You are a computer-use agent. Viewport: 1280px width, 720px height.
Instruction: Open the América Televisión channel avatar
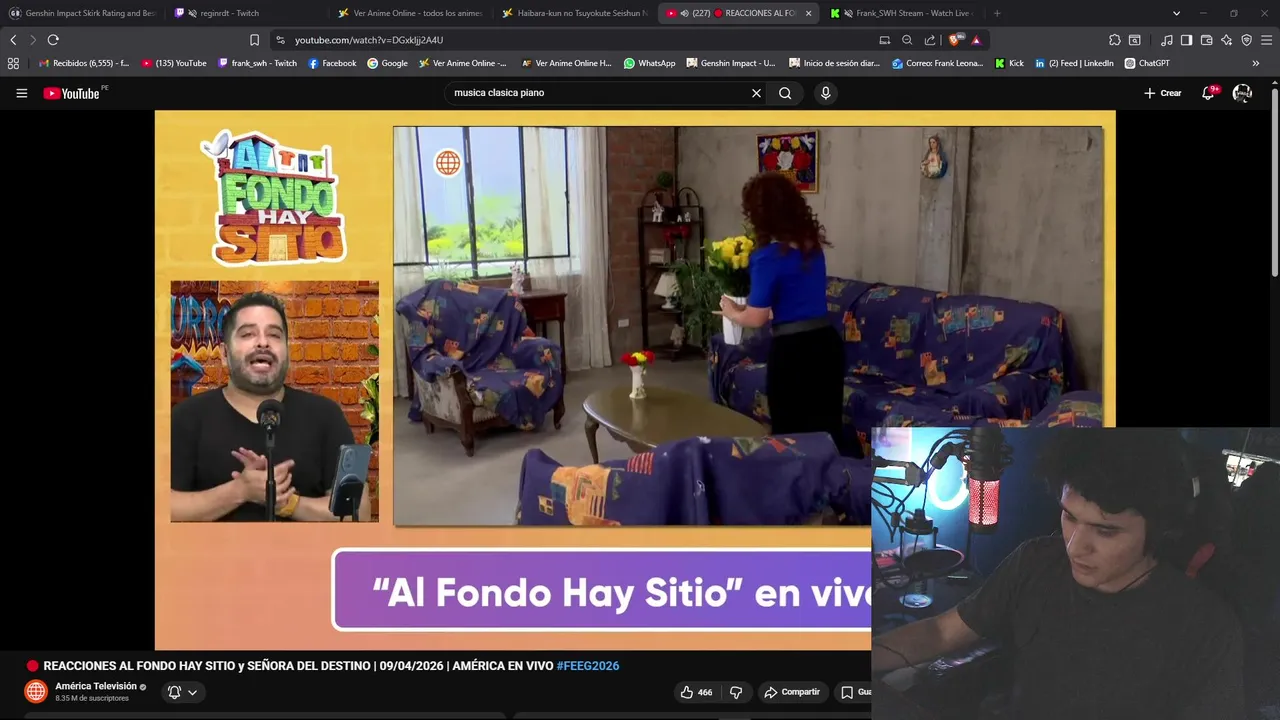[36, 691]
